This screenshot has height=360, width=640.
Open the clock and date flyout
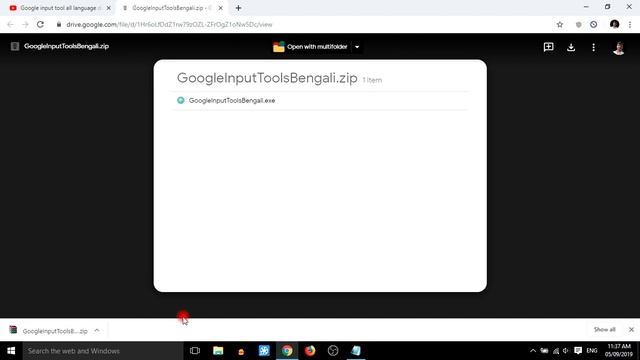coord(619,351)
